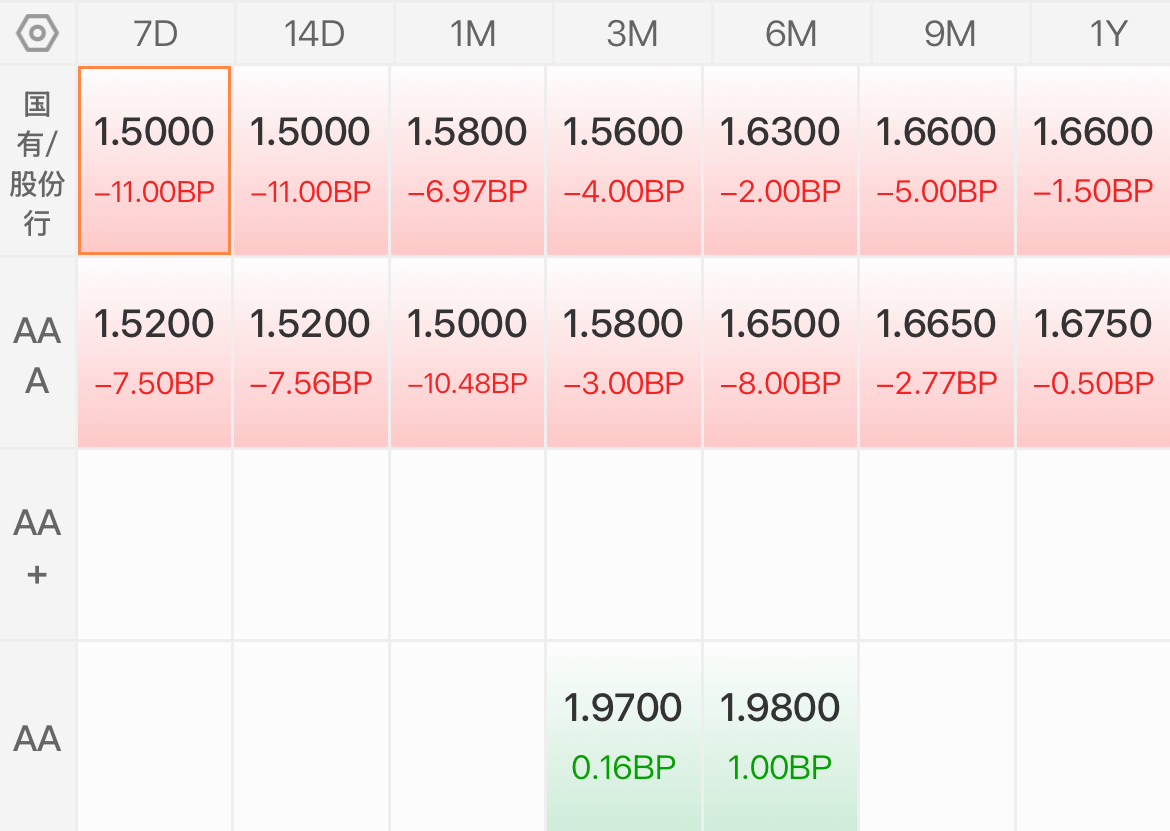This screenshot has height=831, width=1170.
Task: Open highlighted 7D 1.5000 state-owned bank cell
Action: tap(154, 160)
